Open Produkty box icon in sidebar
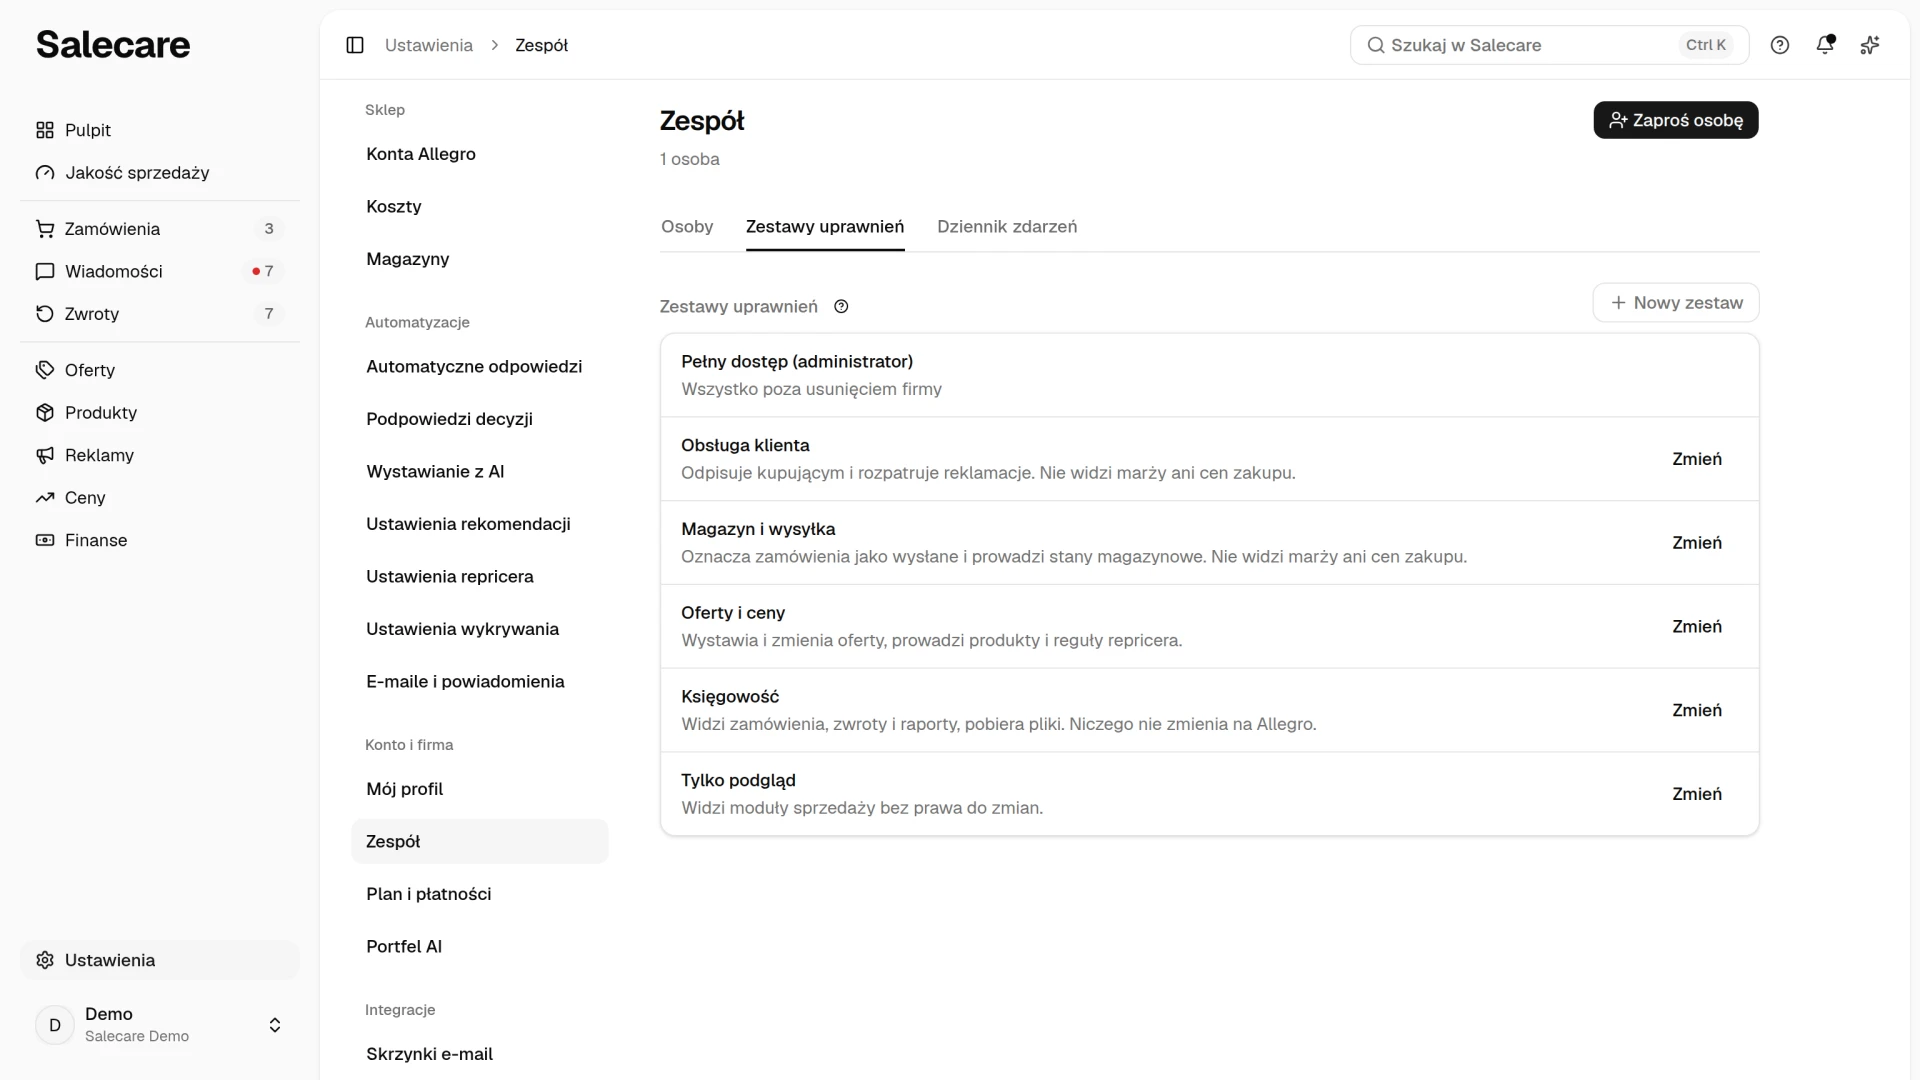 pyautogui.click(x=45, y=413)
